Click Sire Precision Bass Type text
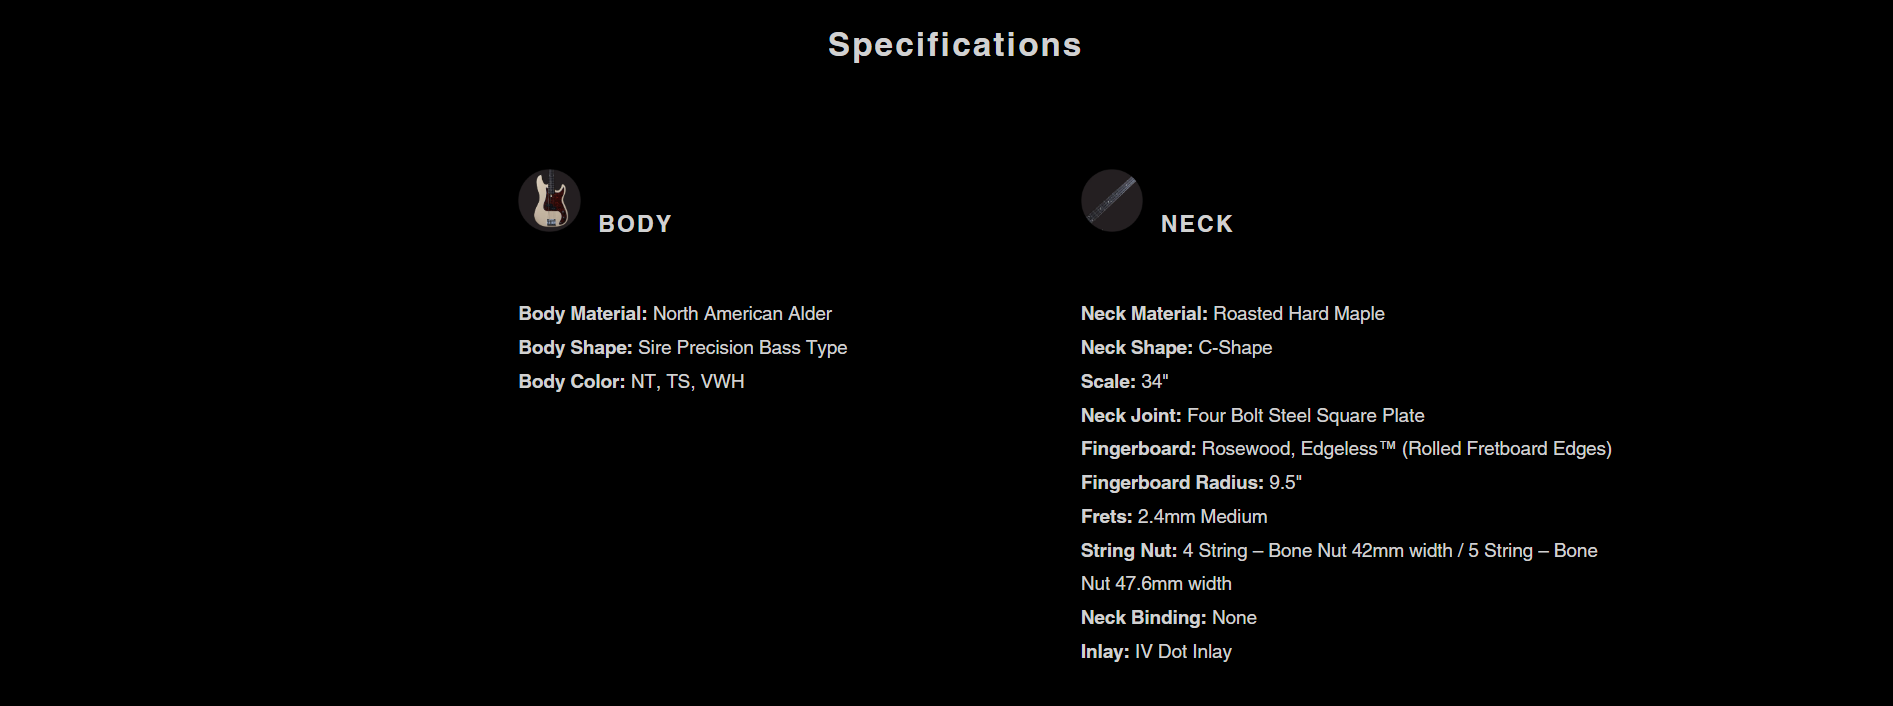The height and width of the screenshot is (706, 1893). coord(742,348)
